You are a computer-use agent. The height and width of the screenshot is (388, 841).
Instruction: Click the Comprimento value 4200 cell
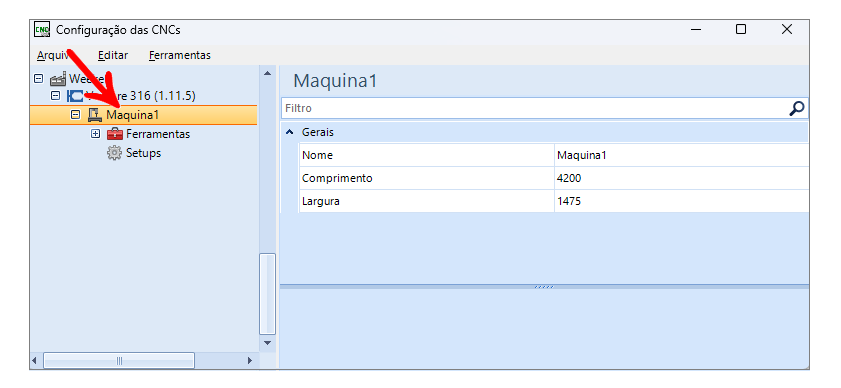(x=681, y=178)
